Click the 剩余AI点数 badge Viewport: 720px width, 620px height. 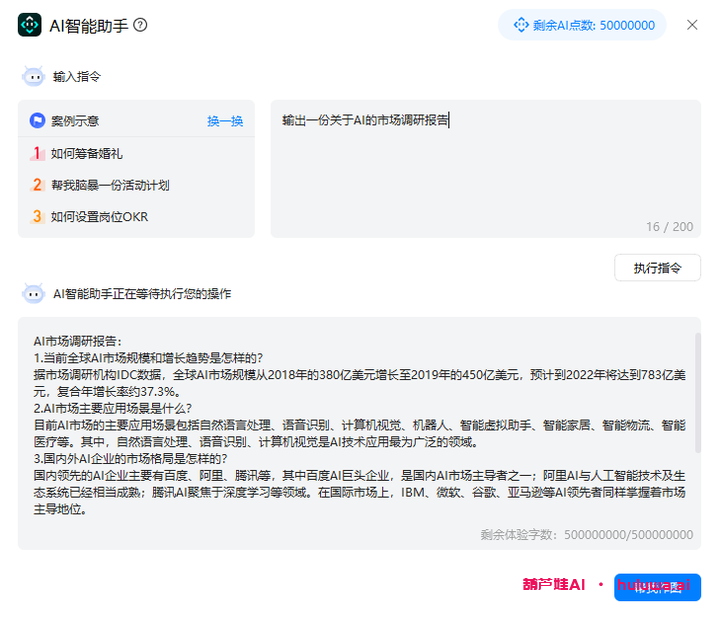(x=582, y=25)
